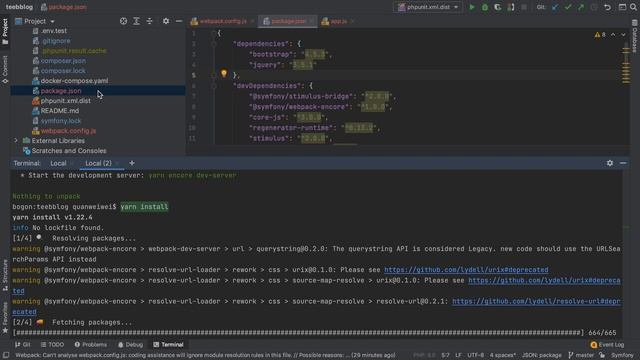Screen dimensions: 640x360
Task: Switch to Local terminal tab
Action: point(58,163)
